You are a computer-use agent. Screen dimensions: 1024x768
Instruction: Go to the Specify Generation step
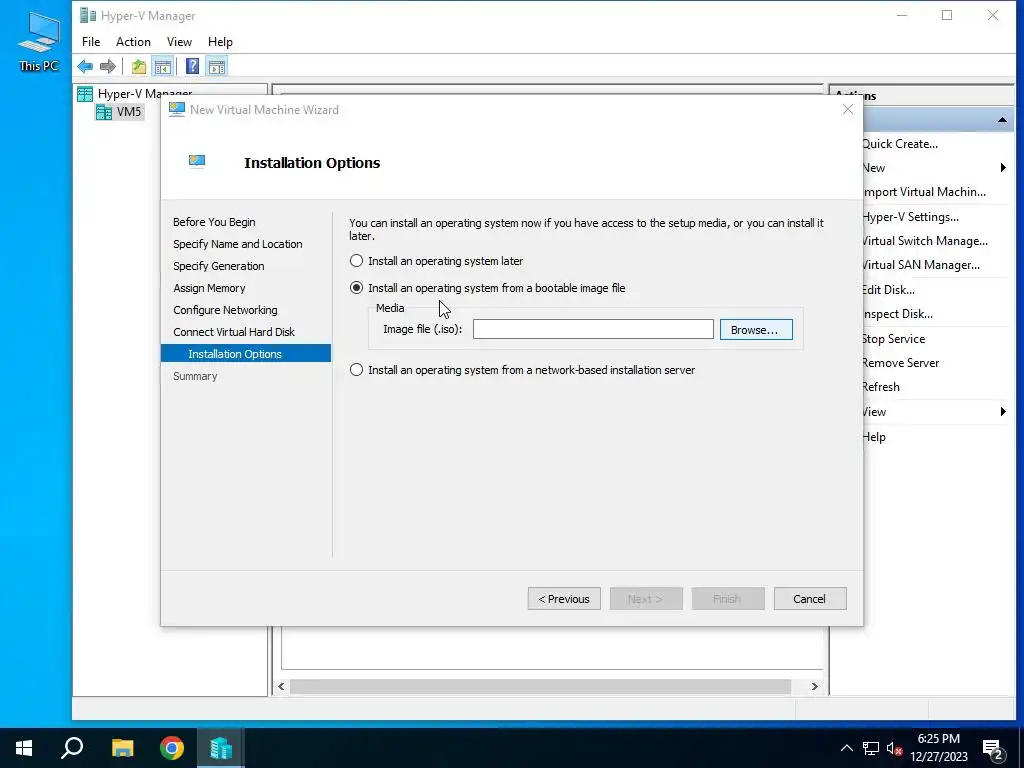pyautogui.click(x=219, y=266)
